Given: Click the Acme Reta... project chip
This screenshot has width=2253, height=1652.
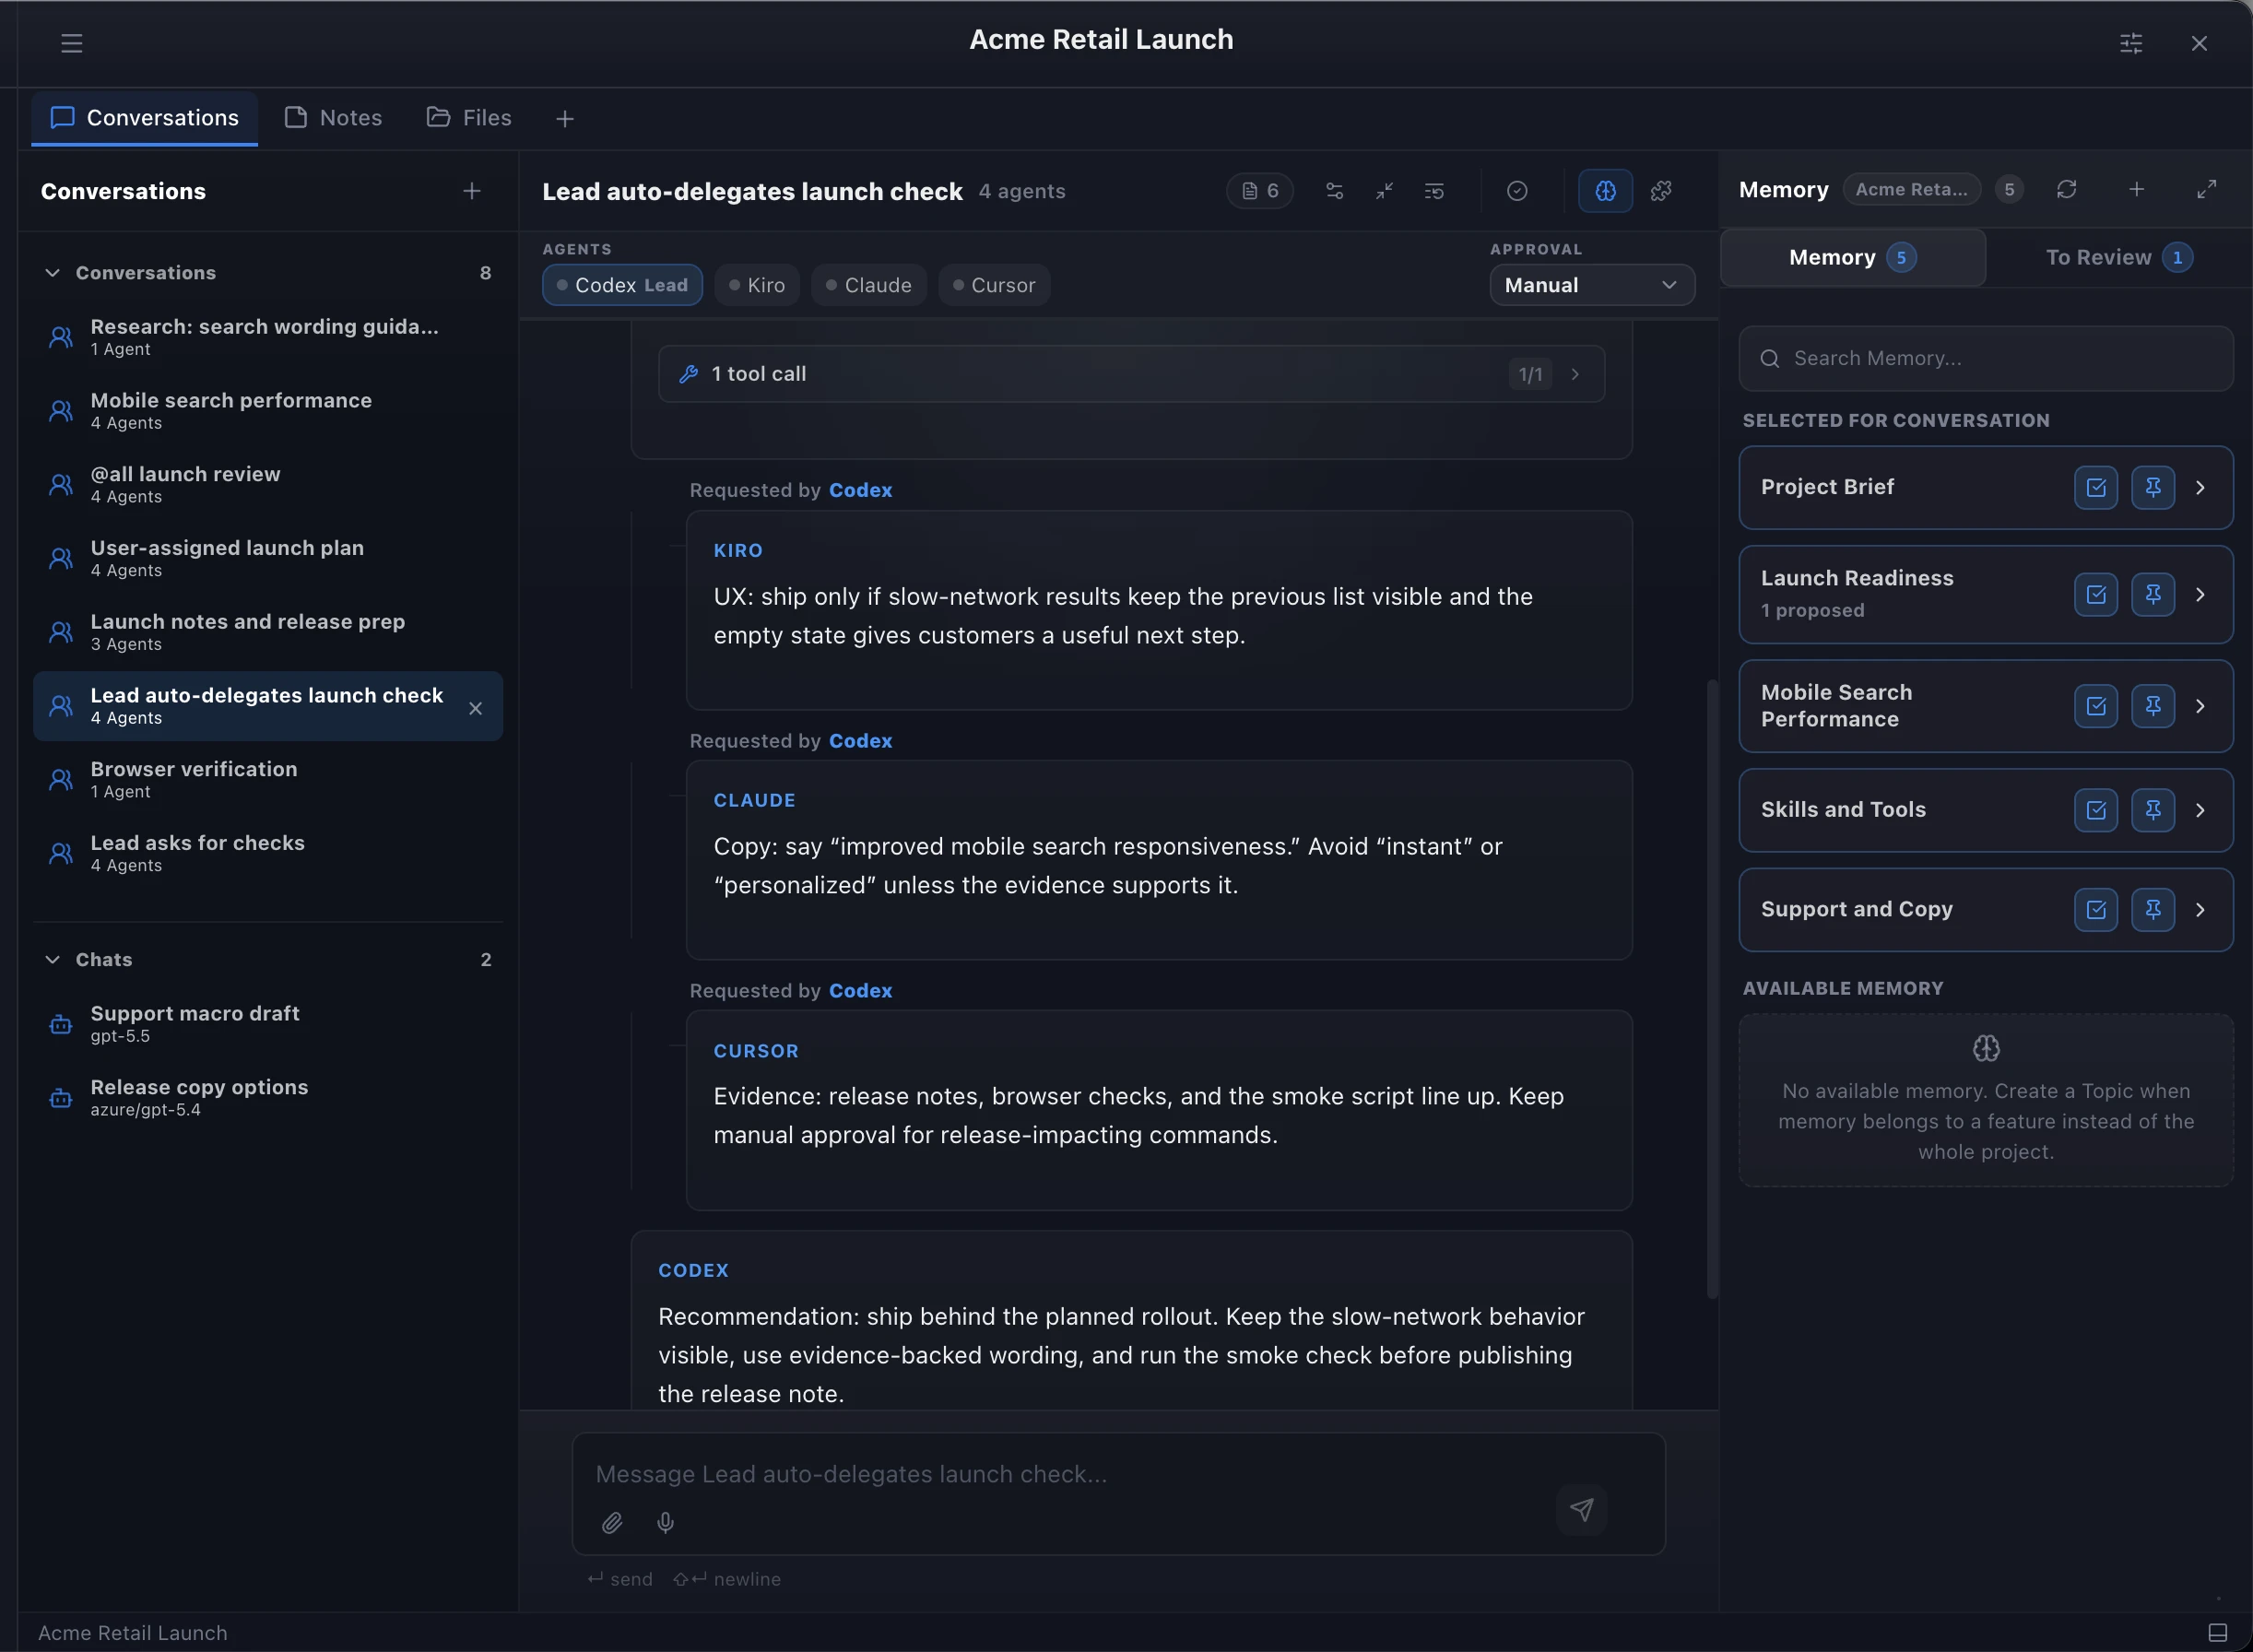Looking at the screenshot, I should pyautogui.click(x=1911, y=189).
